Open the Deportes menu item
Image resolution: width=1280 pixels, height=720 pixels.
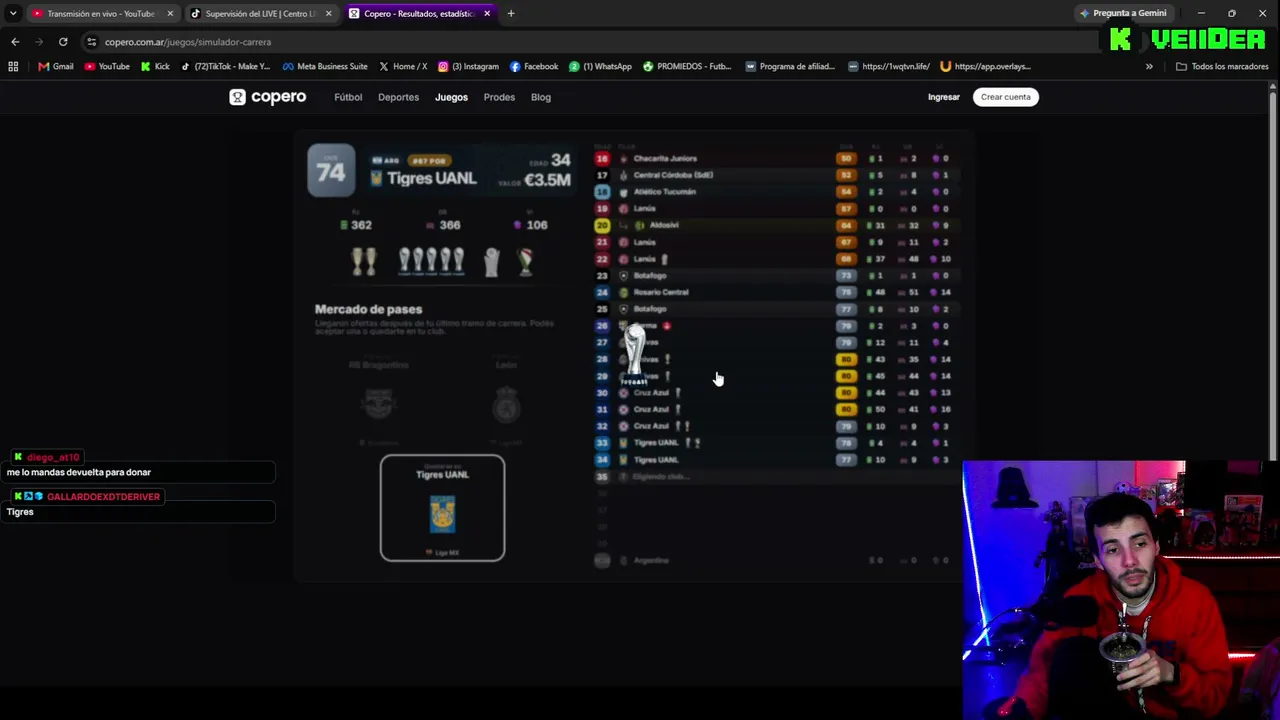(398, 97)
